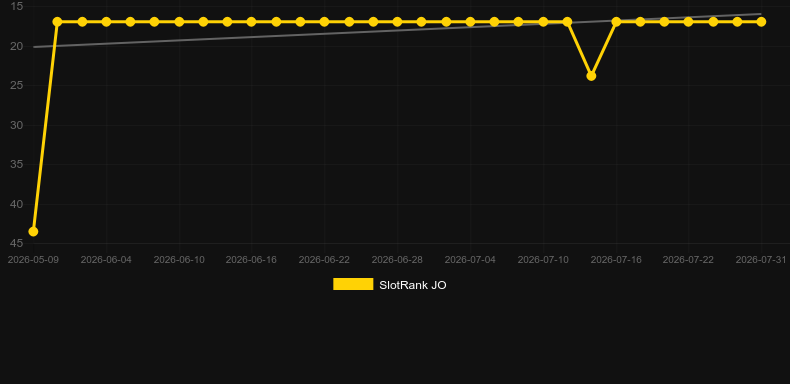Select the final data point at 2026-07-31
This screenshot has width=790, height=384.
tap(761, 22)
